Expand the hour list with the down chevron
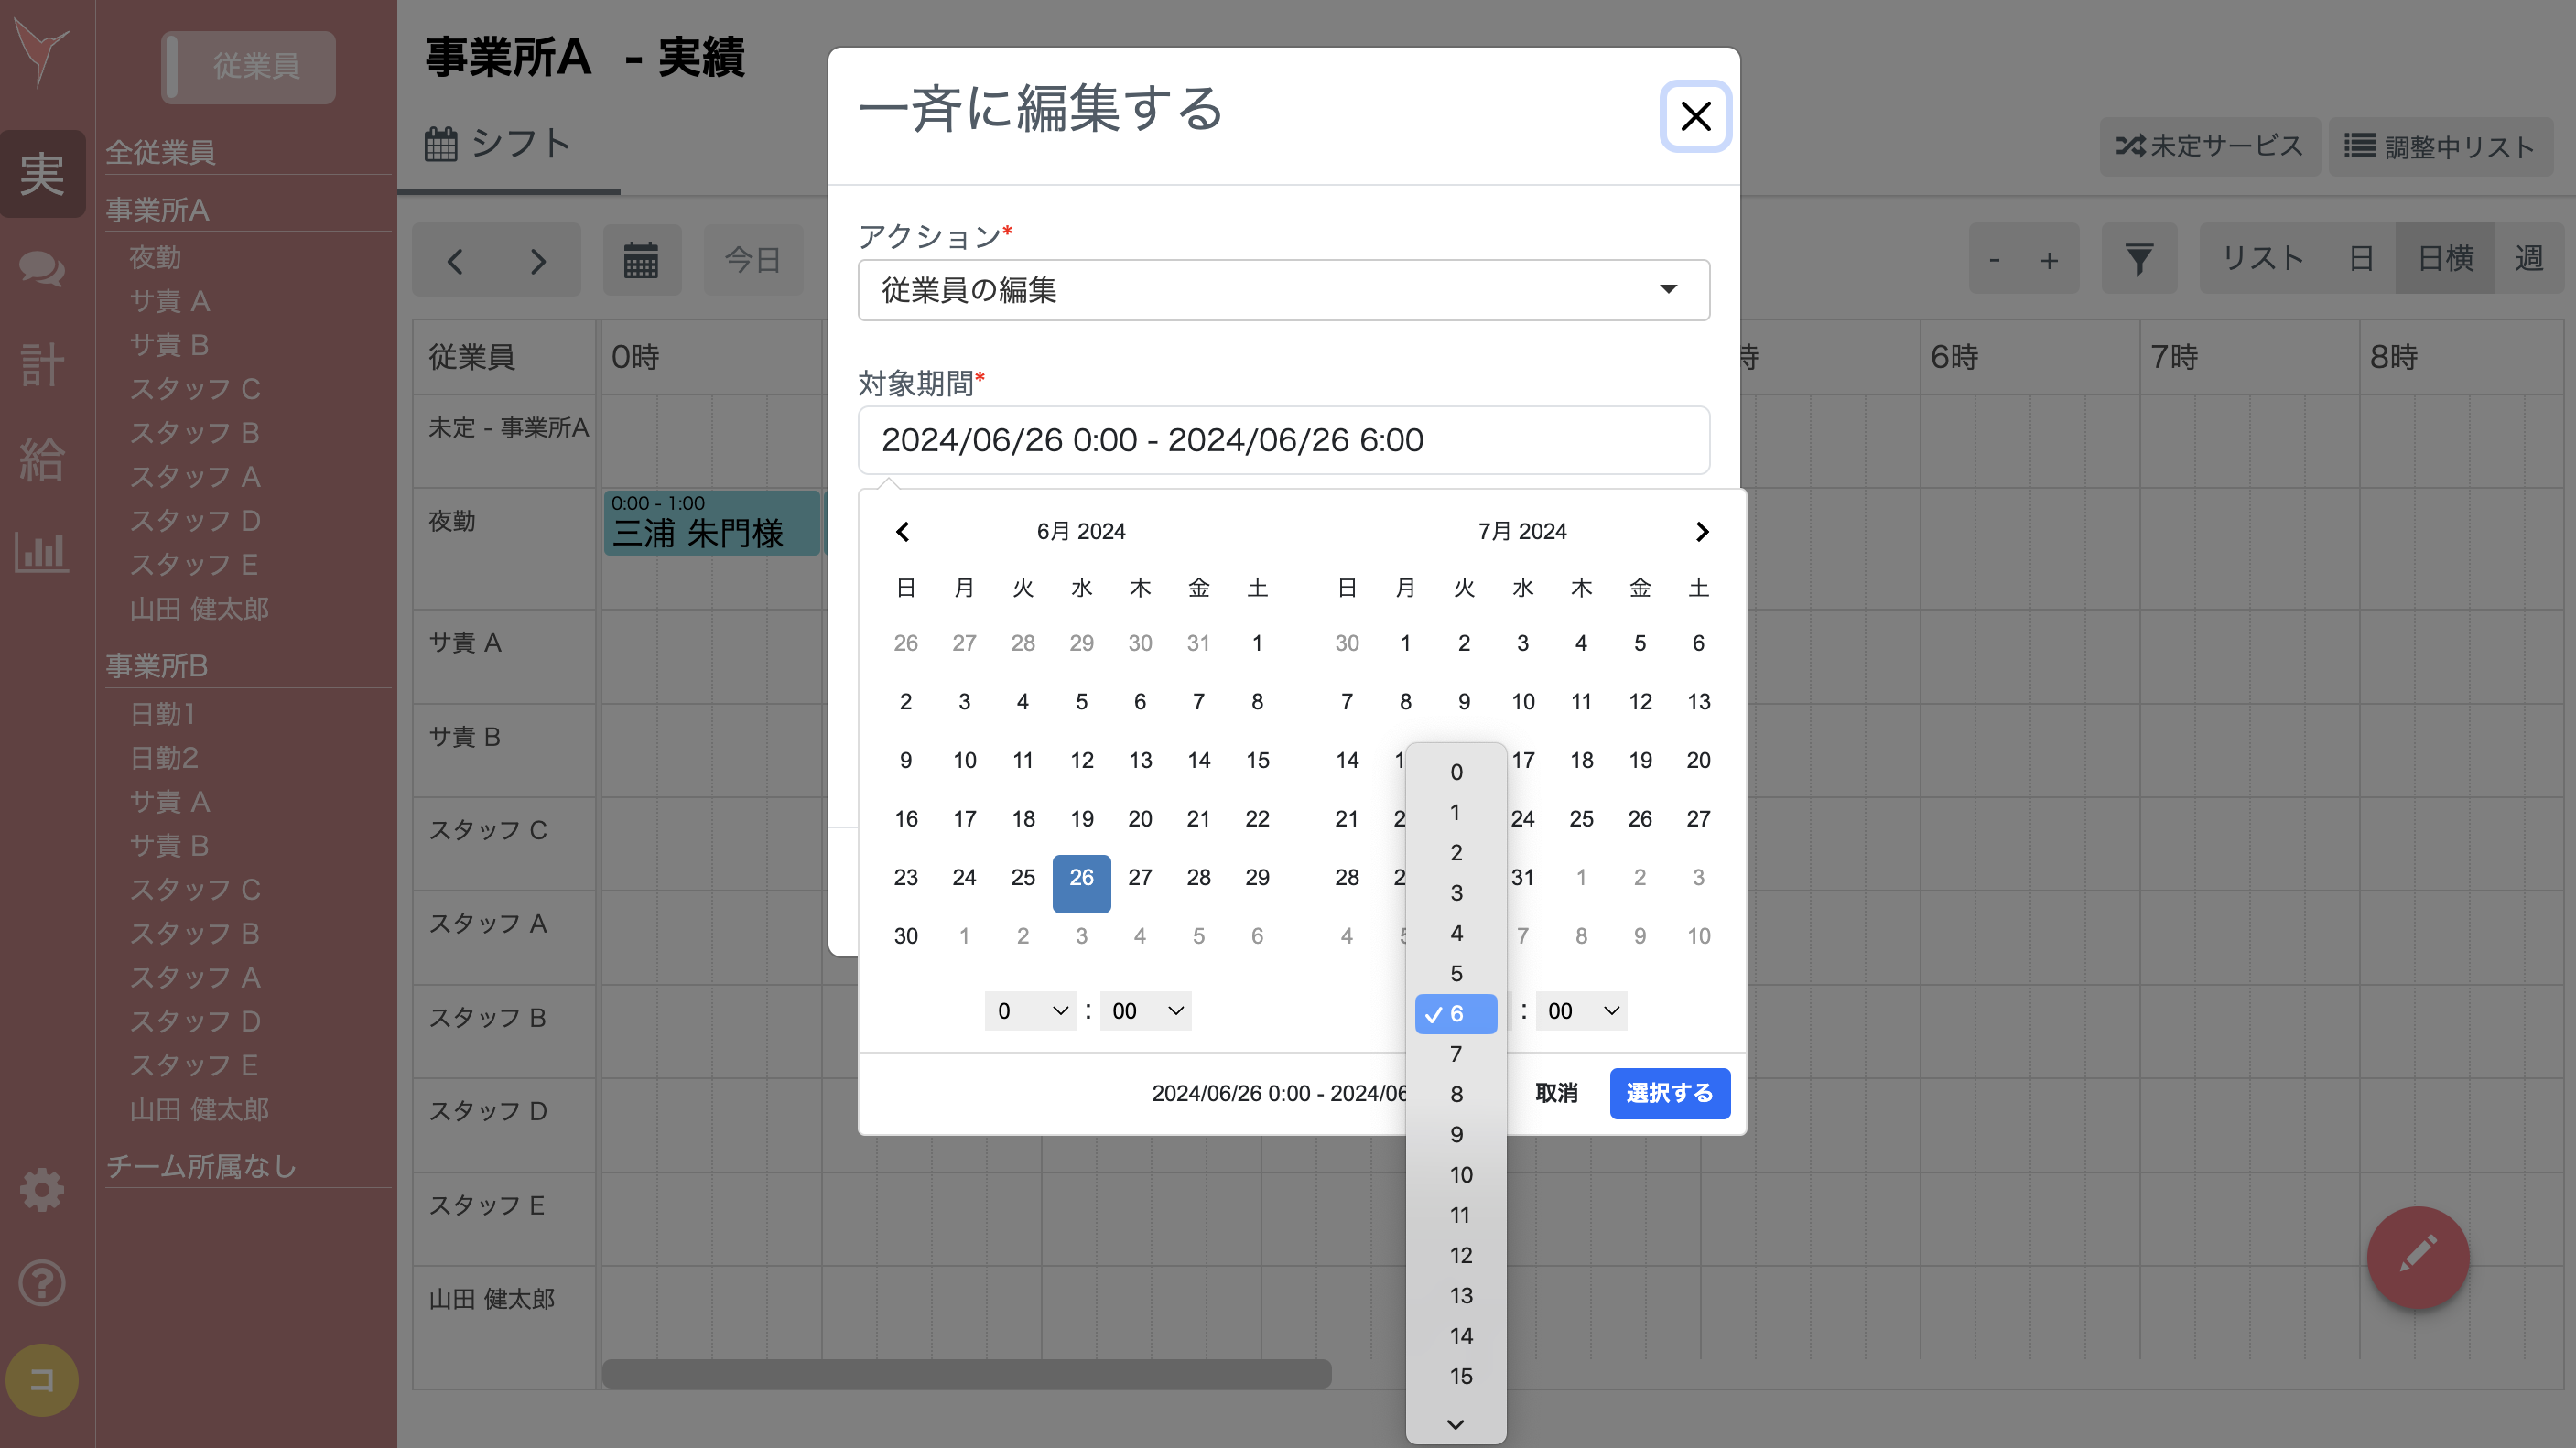 point(1455,1424)
